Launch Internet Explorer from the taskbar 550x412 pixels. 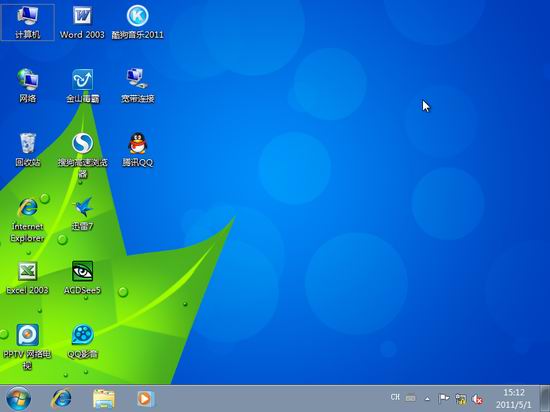(61, 399)
